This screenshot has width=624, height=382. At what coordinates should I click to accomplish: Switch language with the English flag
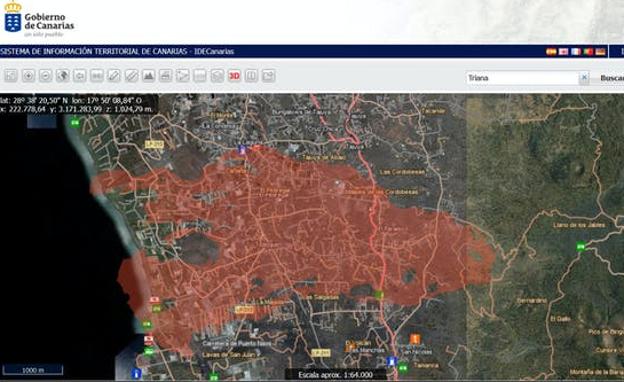pyautogui.click(x=564, y=52)
